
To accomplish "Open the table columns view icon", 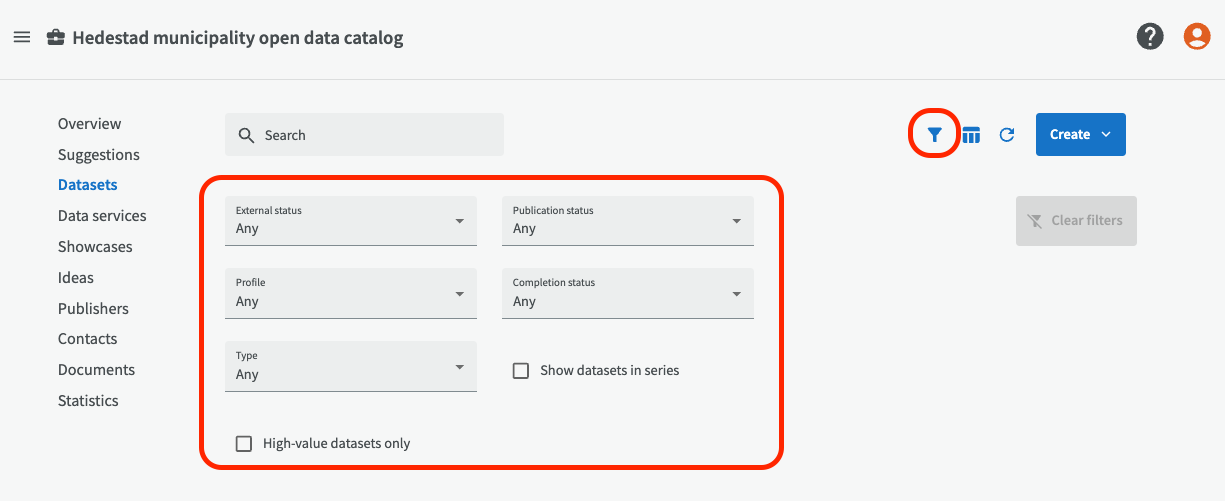I will 971,135.
